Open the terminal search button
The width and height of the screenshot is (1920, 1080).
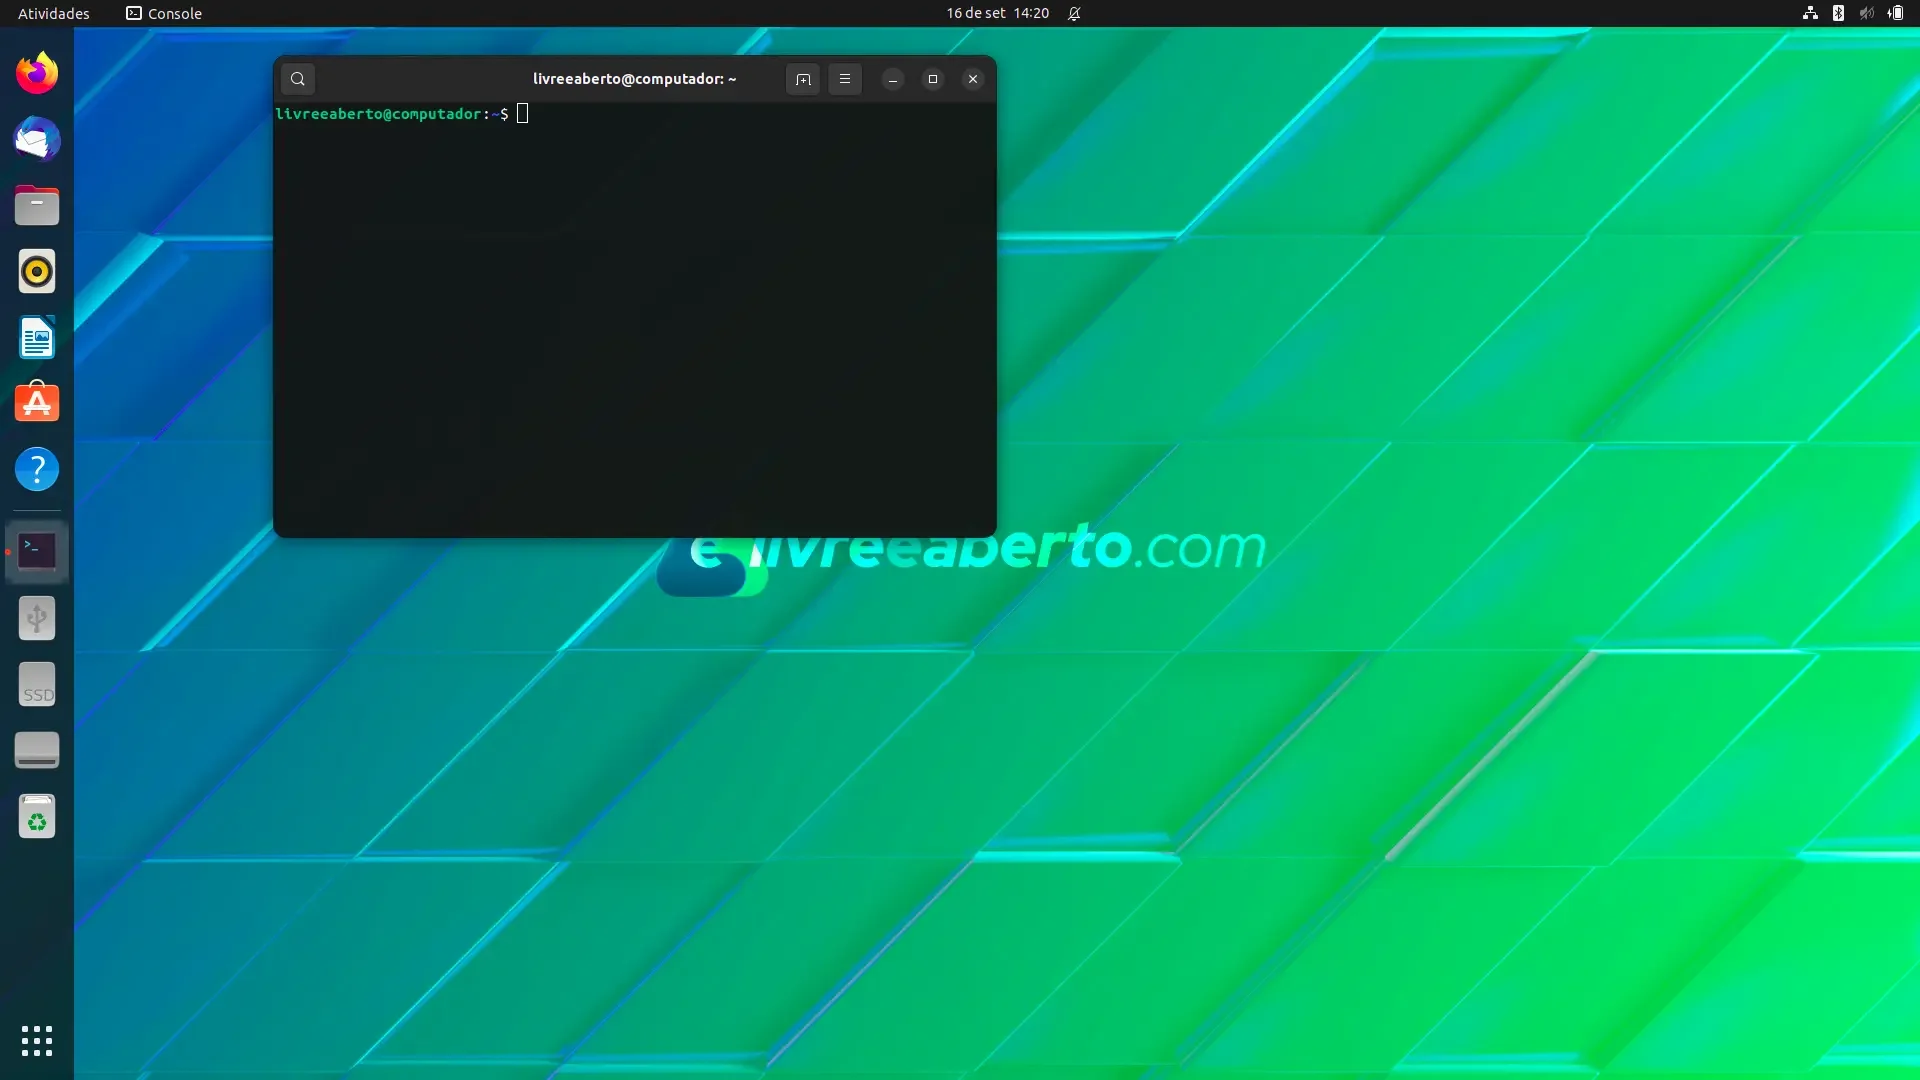tap(298, 79)
